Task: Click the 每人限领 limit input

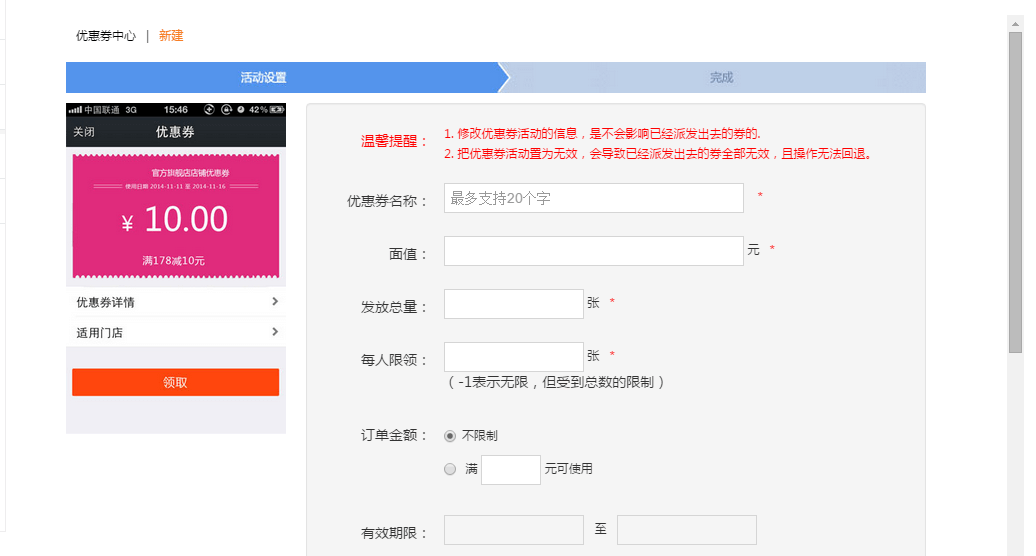Action: click(513, 357)
